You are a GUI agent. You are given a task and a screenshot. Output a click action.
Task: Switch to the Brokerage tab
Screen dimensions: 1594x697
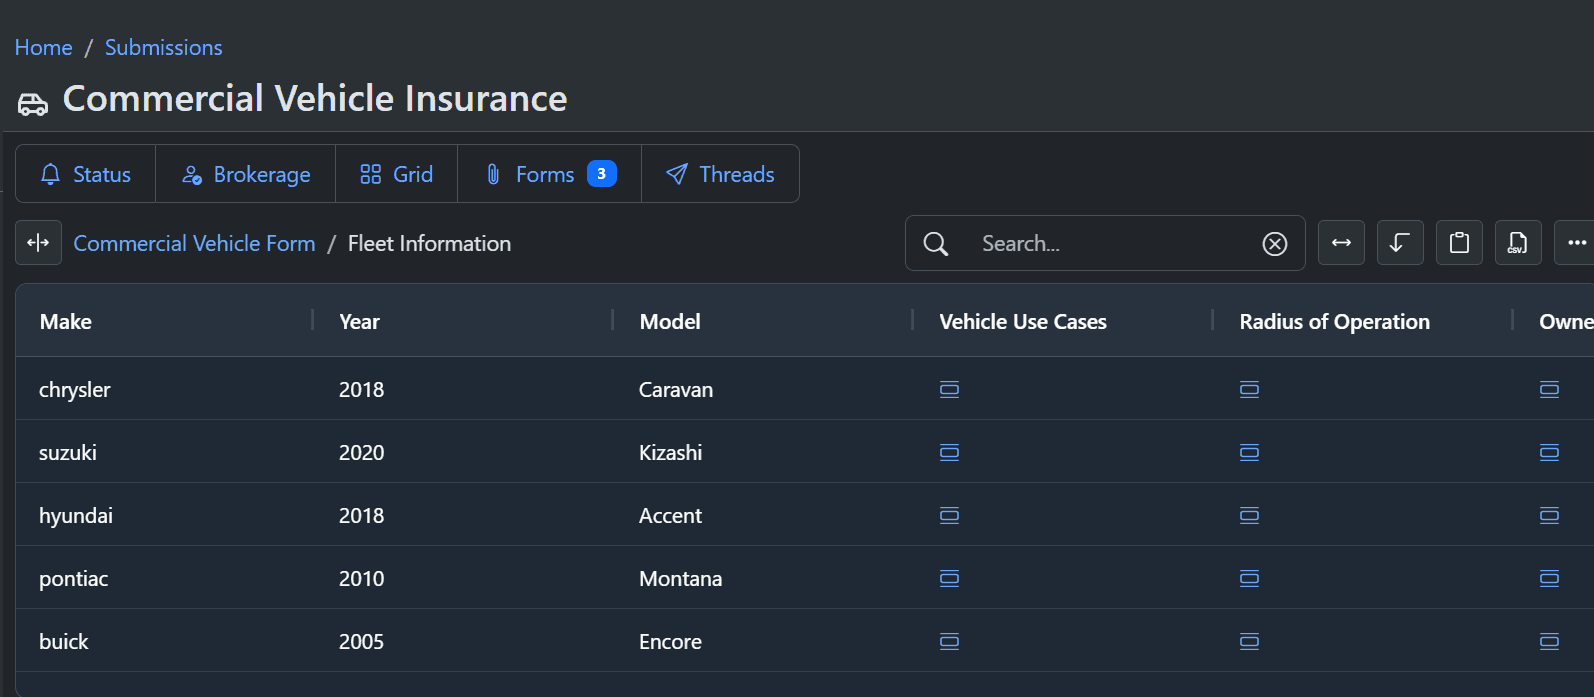246,174
